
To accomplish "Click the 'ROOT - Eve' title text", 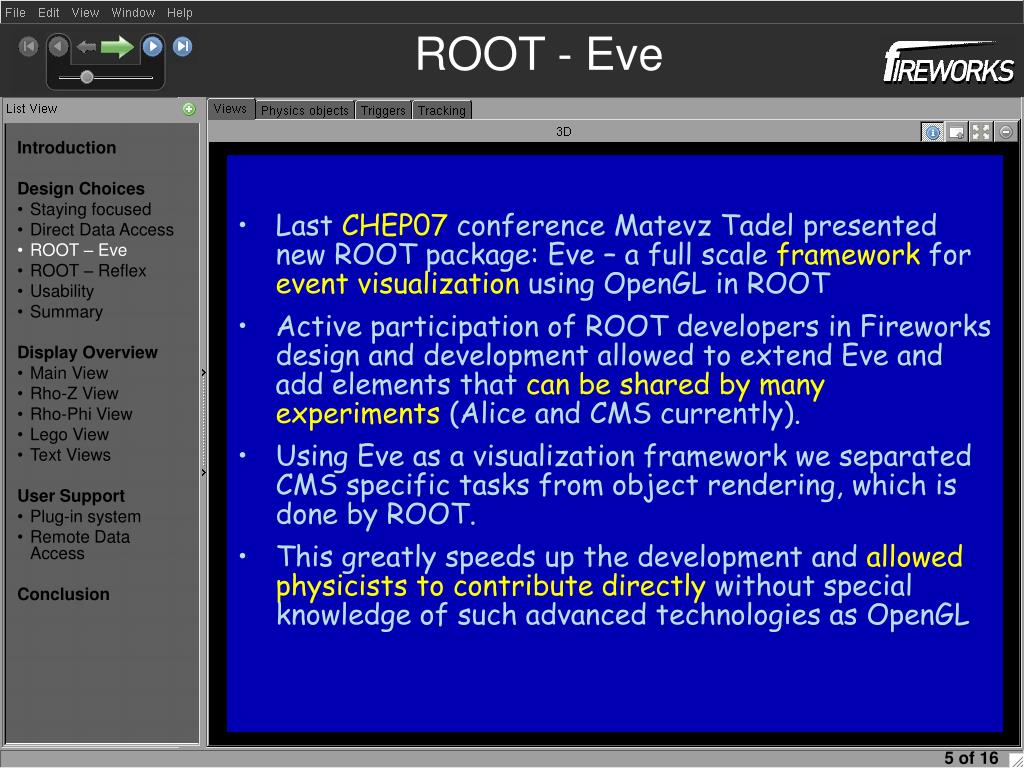I will pos(539,54).
